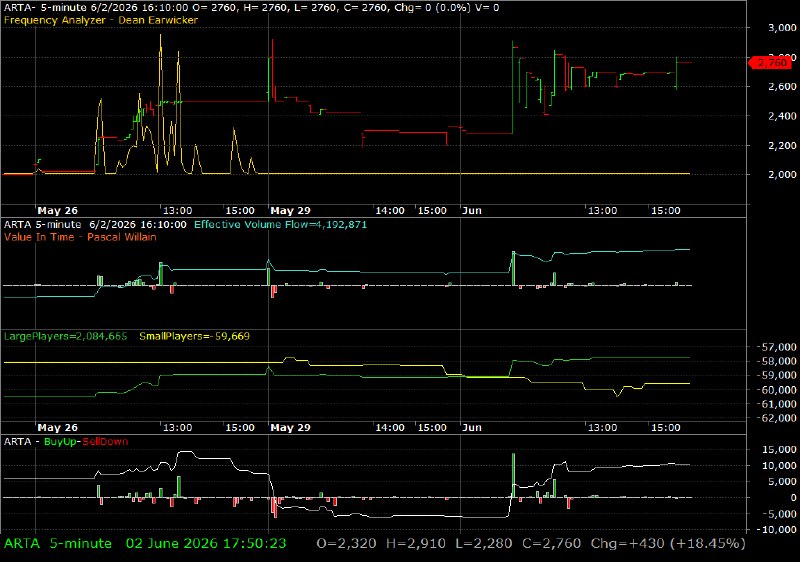Click the O=2,320 status bar value
The width and height of the screenshot is (800, 562).
click(x=346, y=544)
